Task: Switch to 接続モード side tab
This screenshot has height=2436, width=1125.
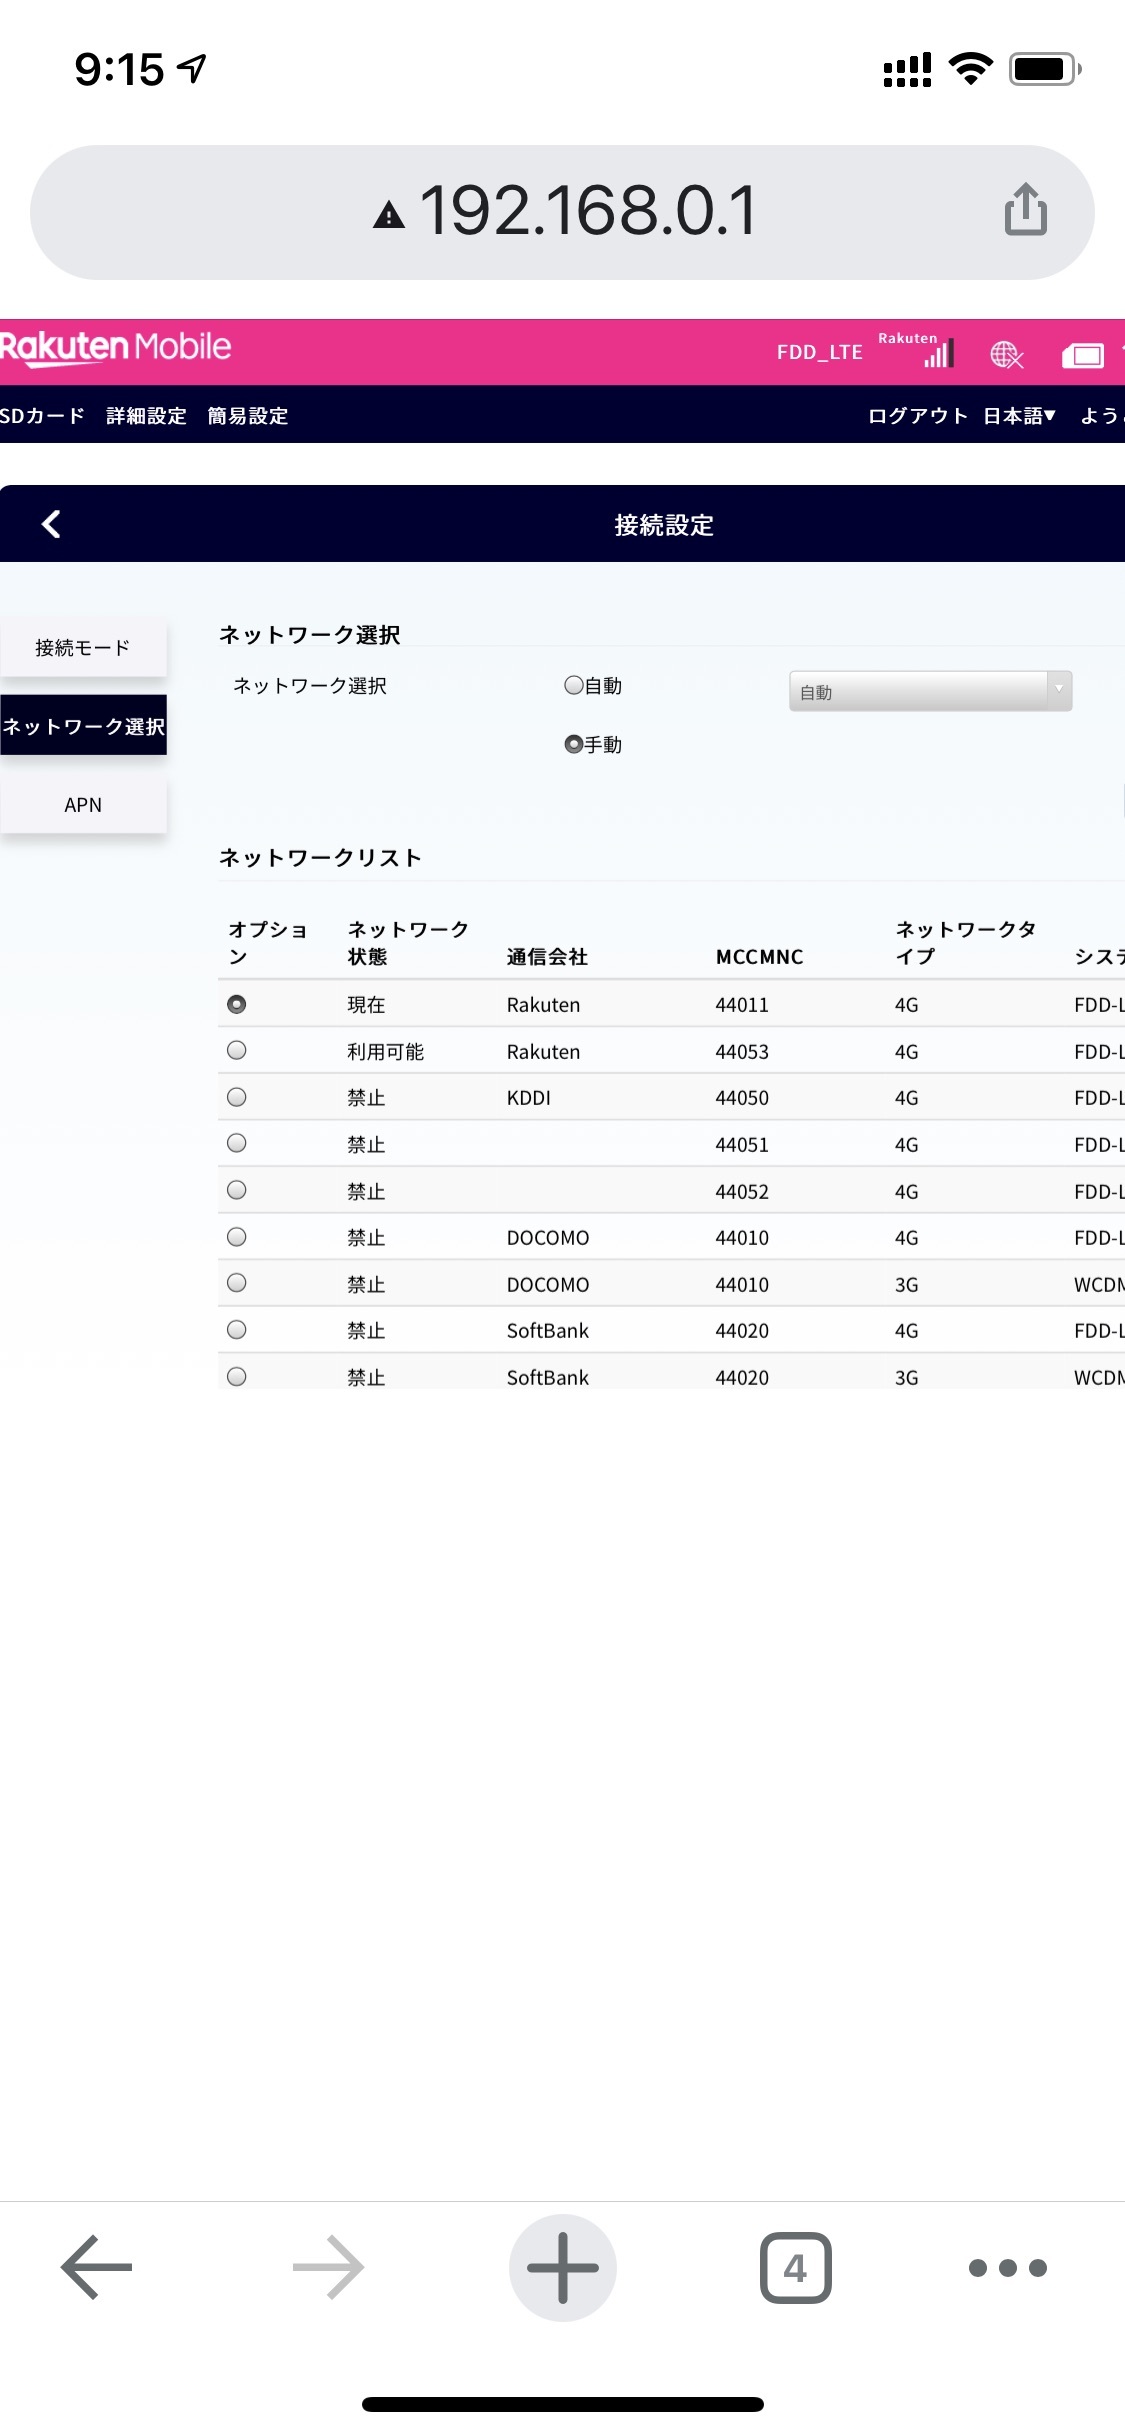Action: 83,648
